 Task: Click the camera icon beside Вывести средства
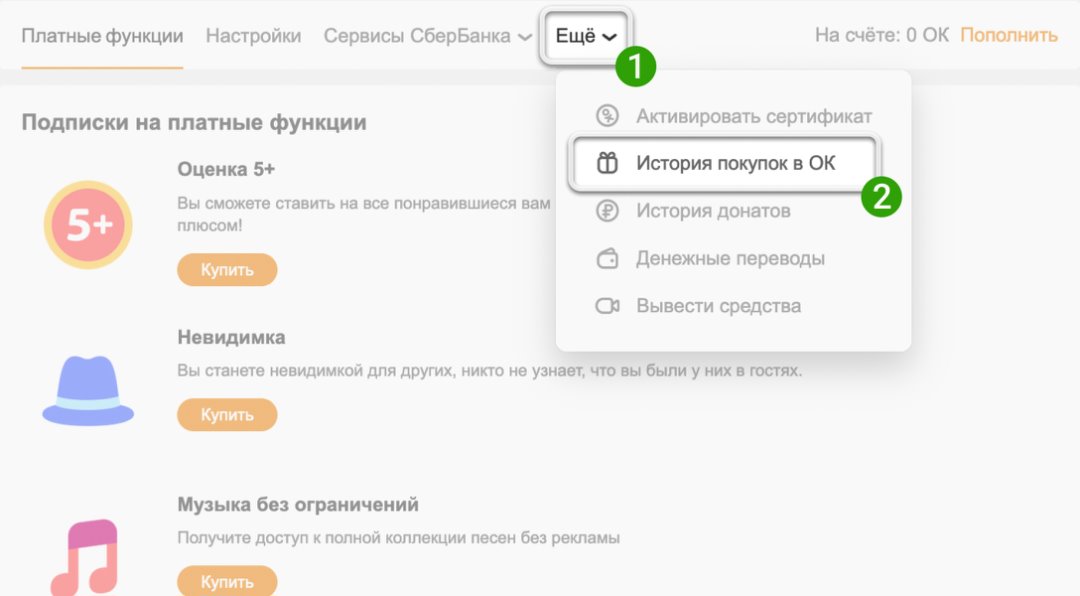coord(607,306)
